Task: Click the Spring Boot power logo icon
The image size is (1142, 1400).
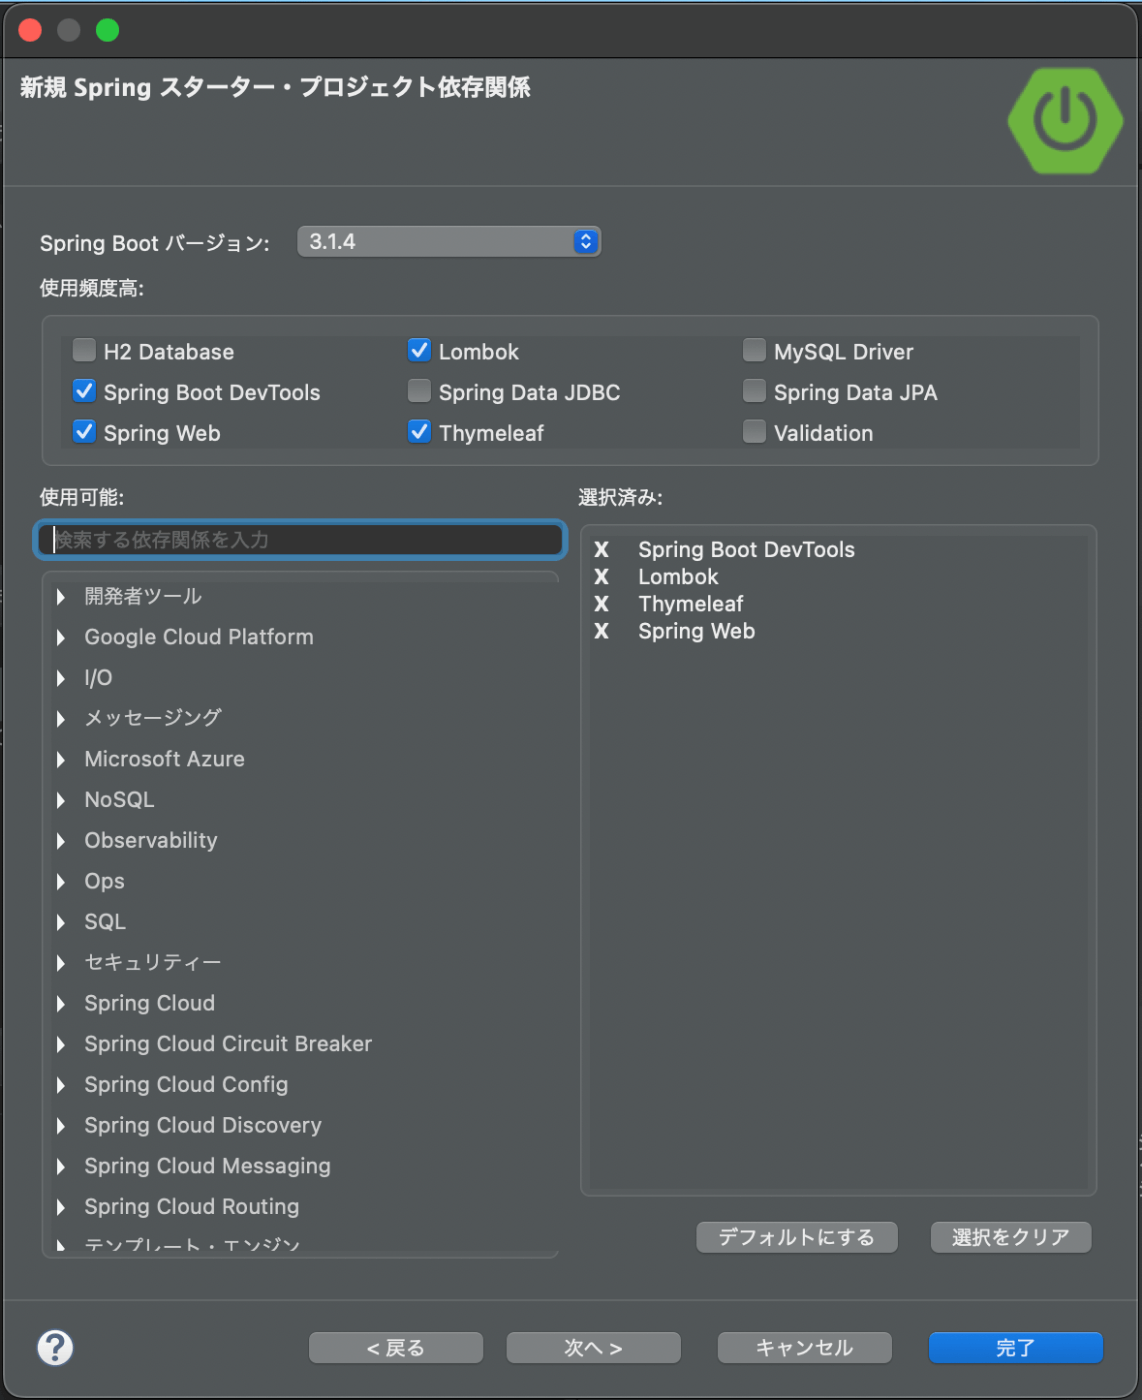Action: tap(1065, 121)
